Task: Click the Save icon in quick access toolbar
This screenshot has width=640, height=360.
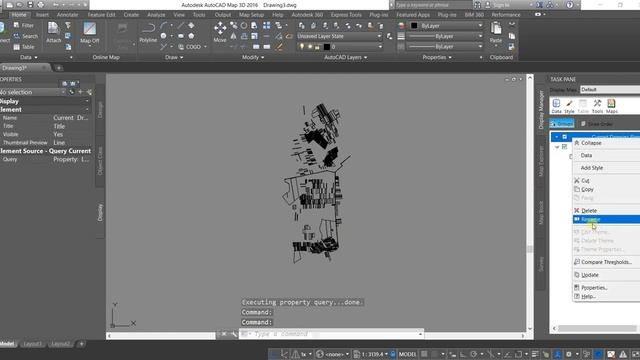Action: point(30,5)
